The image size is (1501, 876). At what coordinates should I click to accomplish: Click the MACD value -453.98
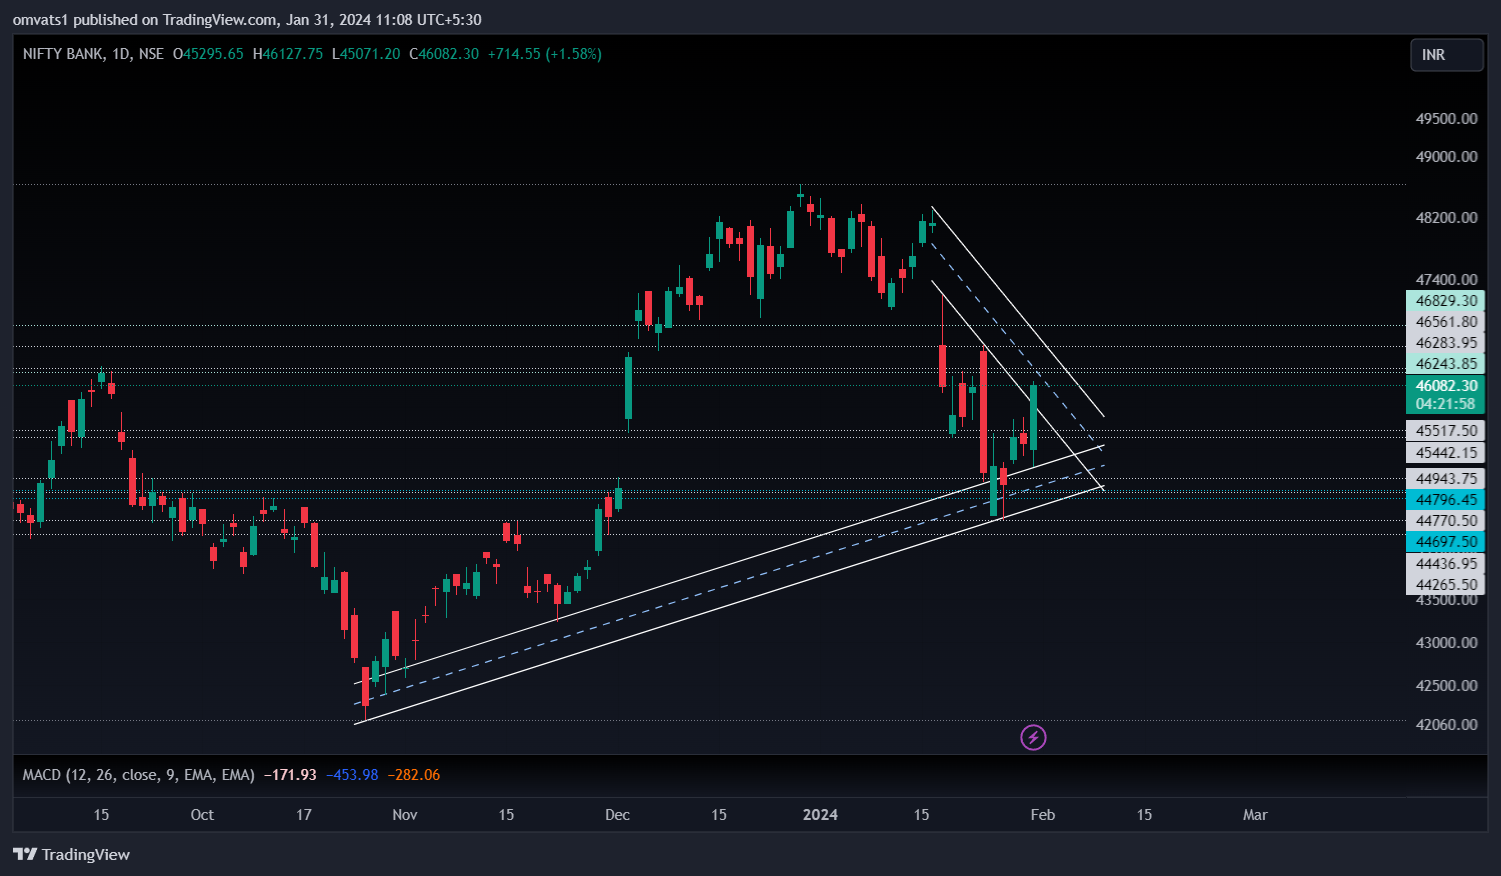pos(352,775)
